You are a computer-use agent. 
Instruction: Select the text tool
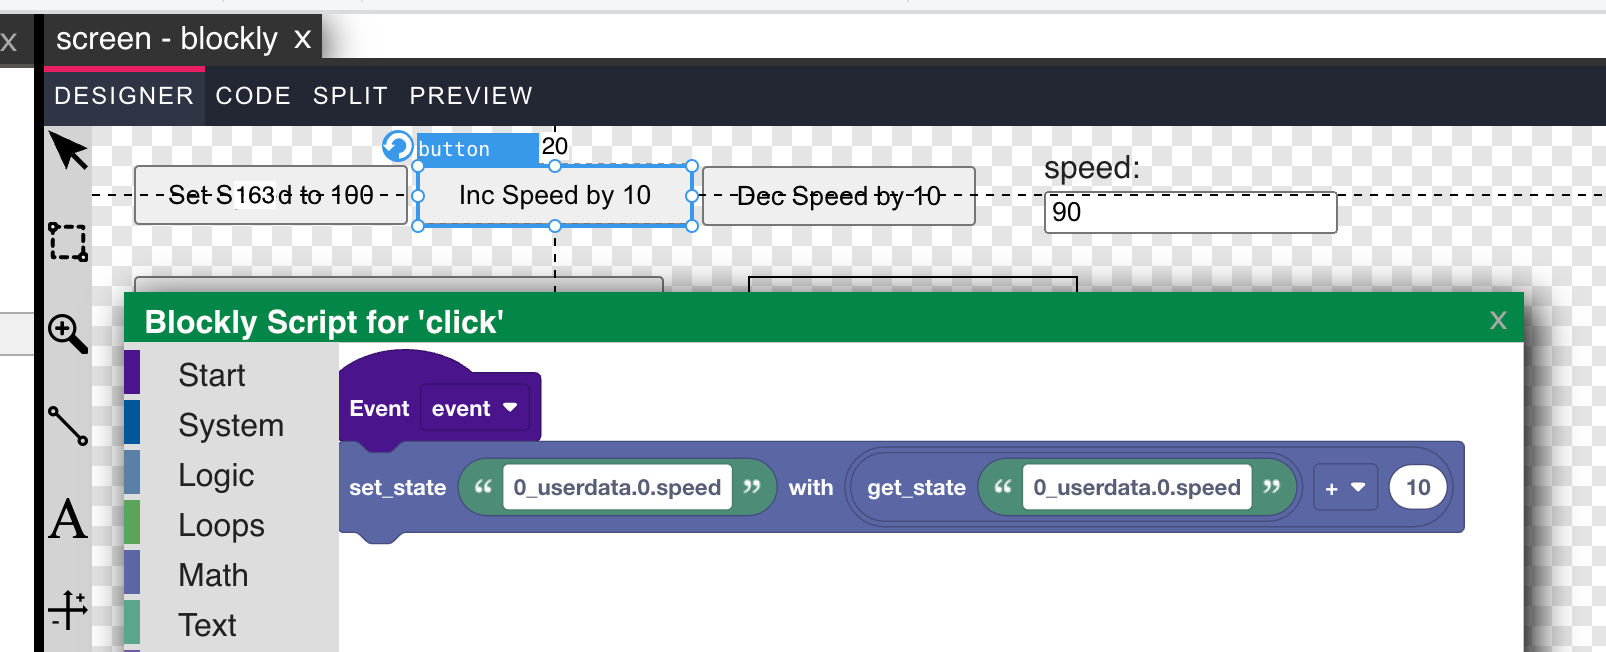(x=68, y=519)
